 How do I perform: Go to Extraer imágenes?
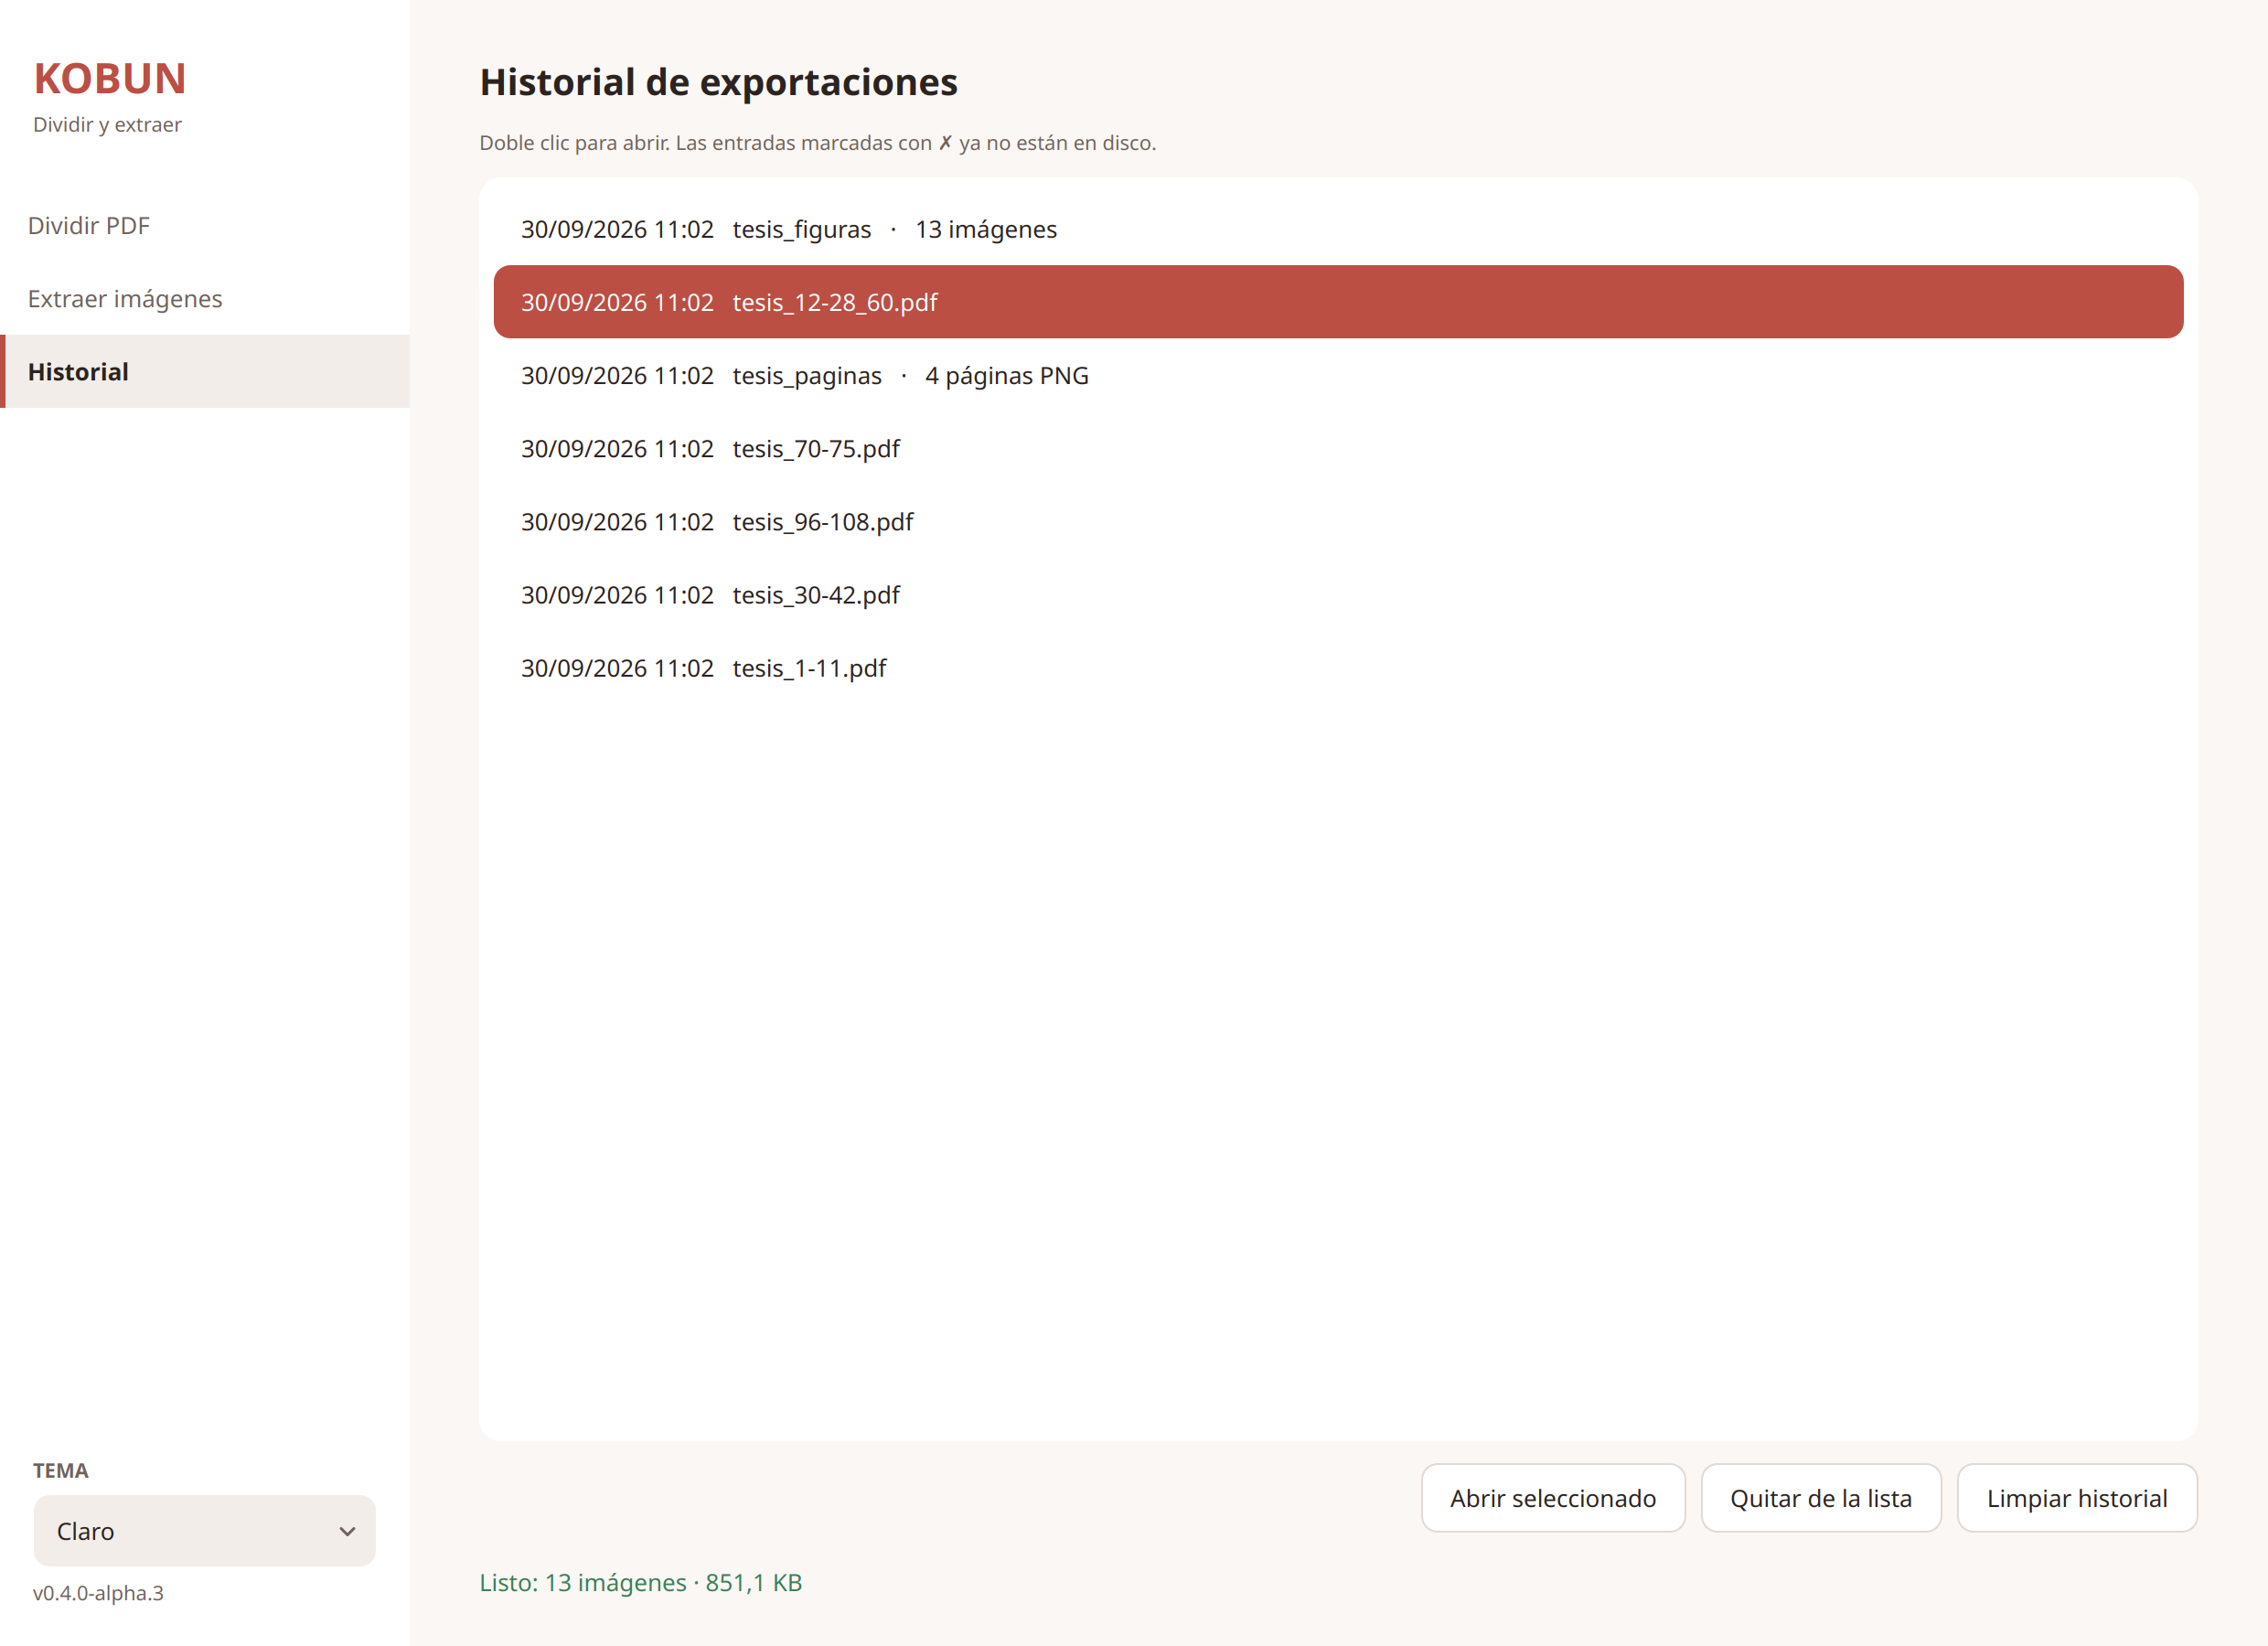point(205,299)
